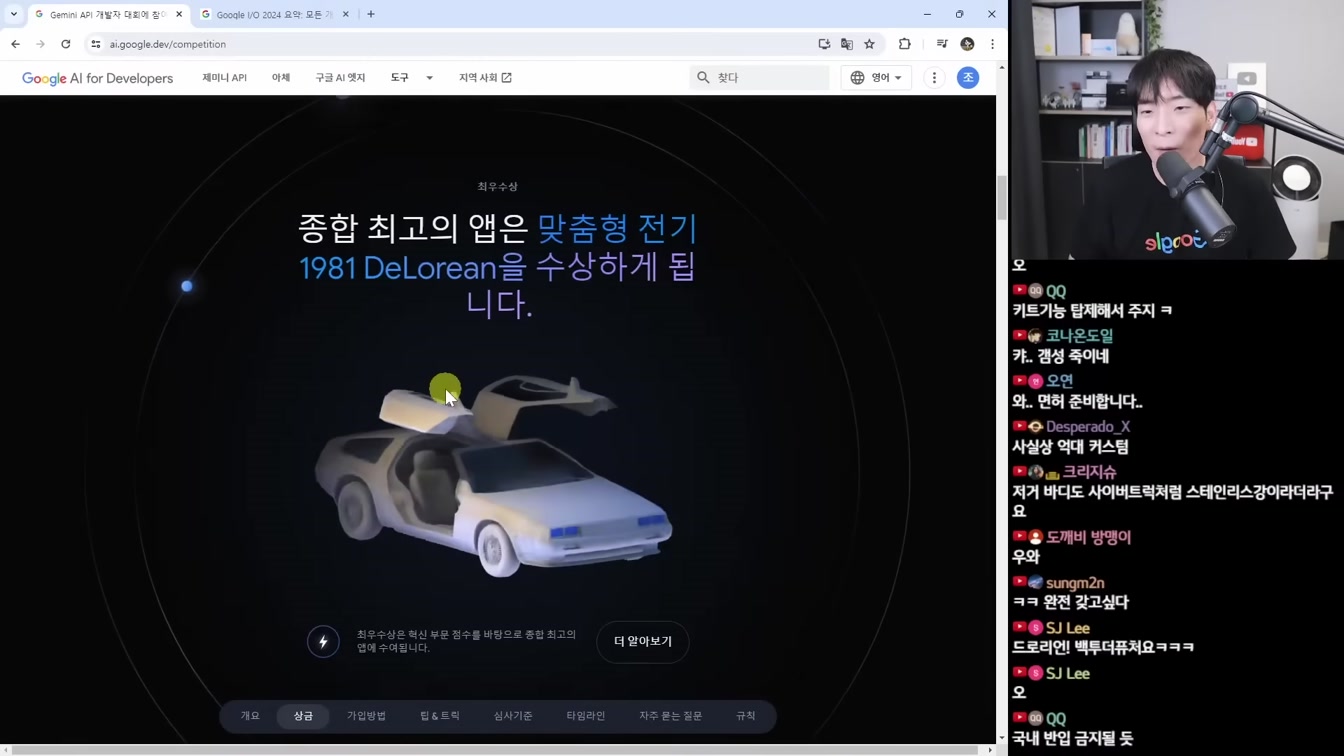1344x756 pixels.
Task: Select the 상금 section tab
Action: tap(303, 716)
